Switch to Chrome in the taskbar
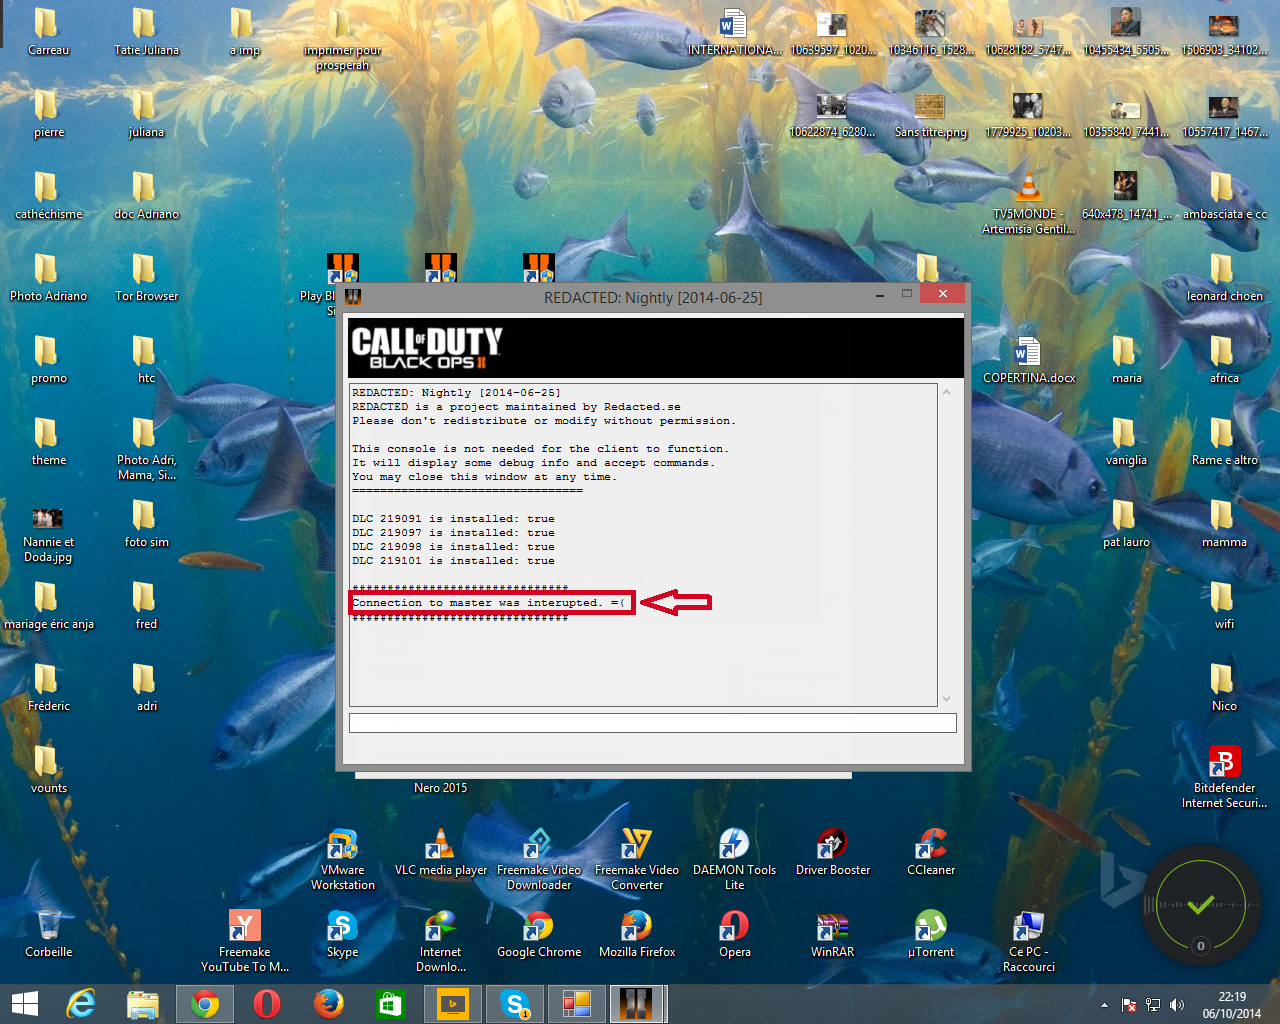The height and width of the screenshot is (1024, 1280). (x=205, y=1004)
